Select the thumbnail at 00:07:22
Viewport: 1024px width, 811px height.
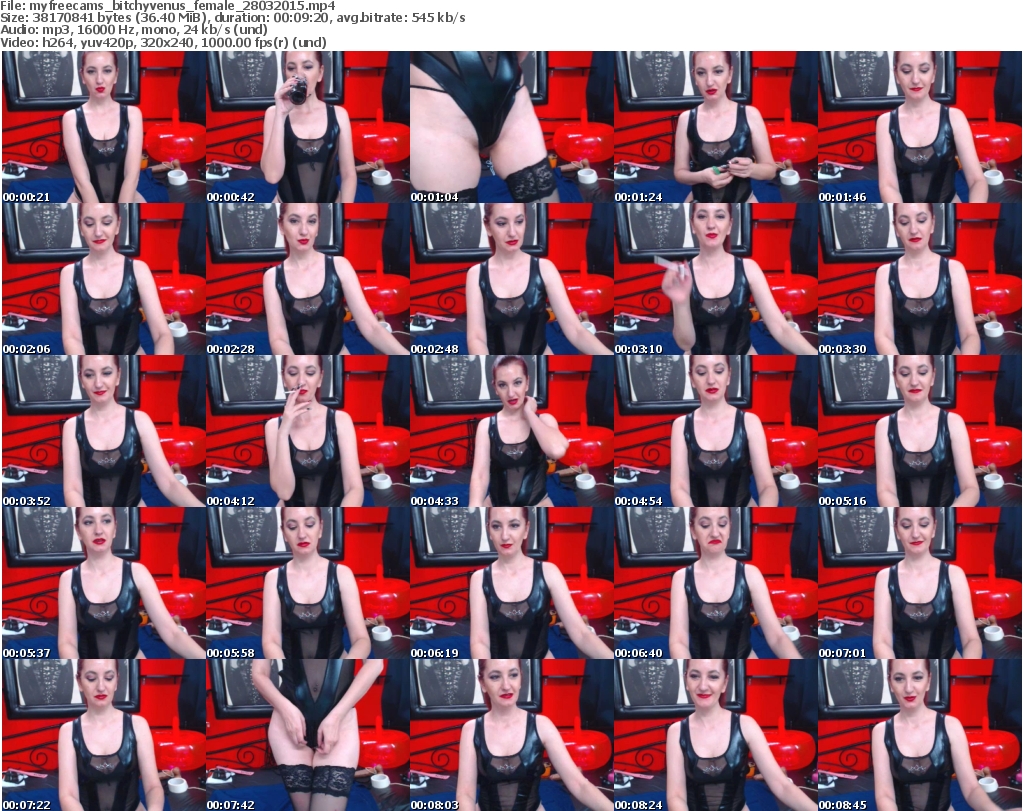coord(104,735)
